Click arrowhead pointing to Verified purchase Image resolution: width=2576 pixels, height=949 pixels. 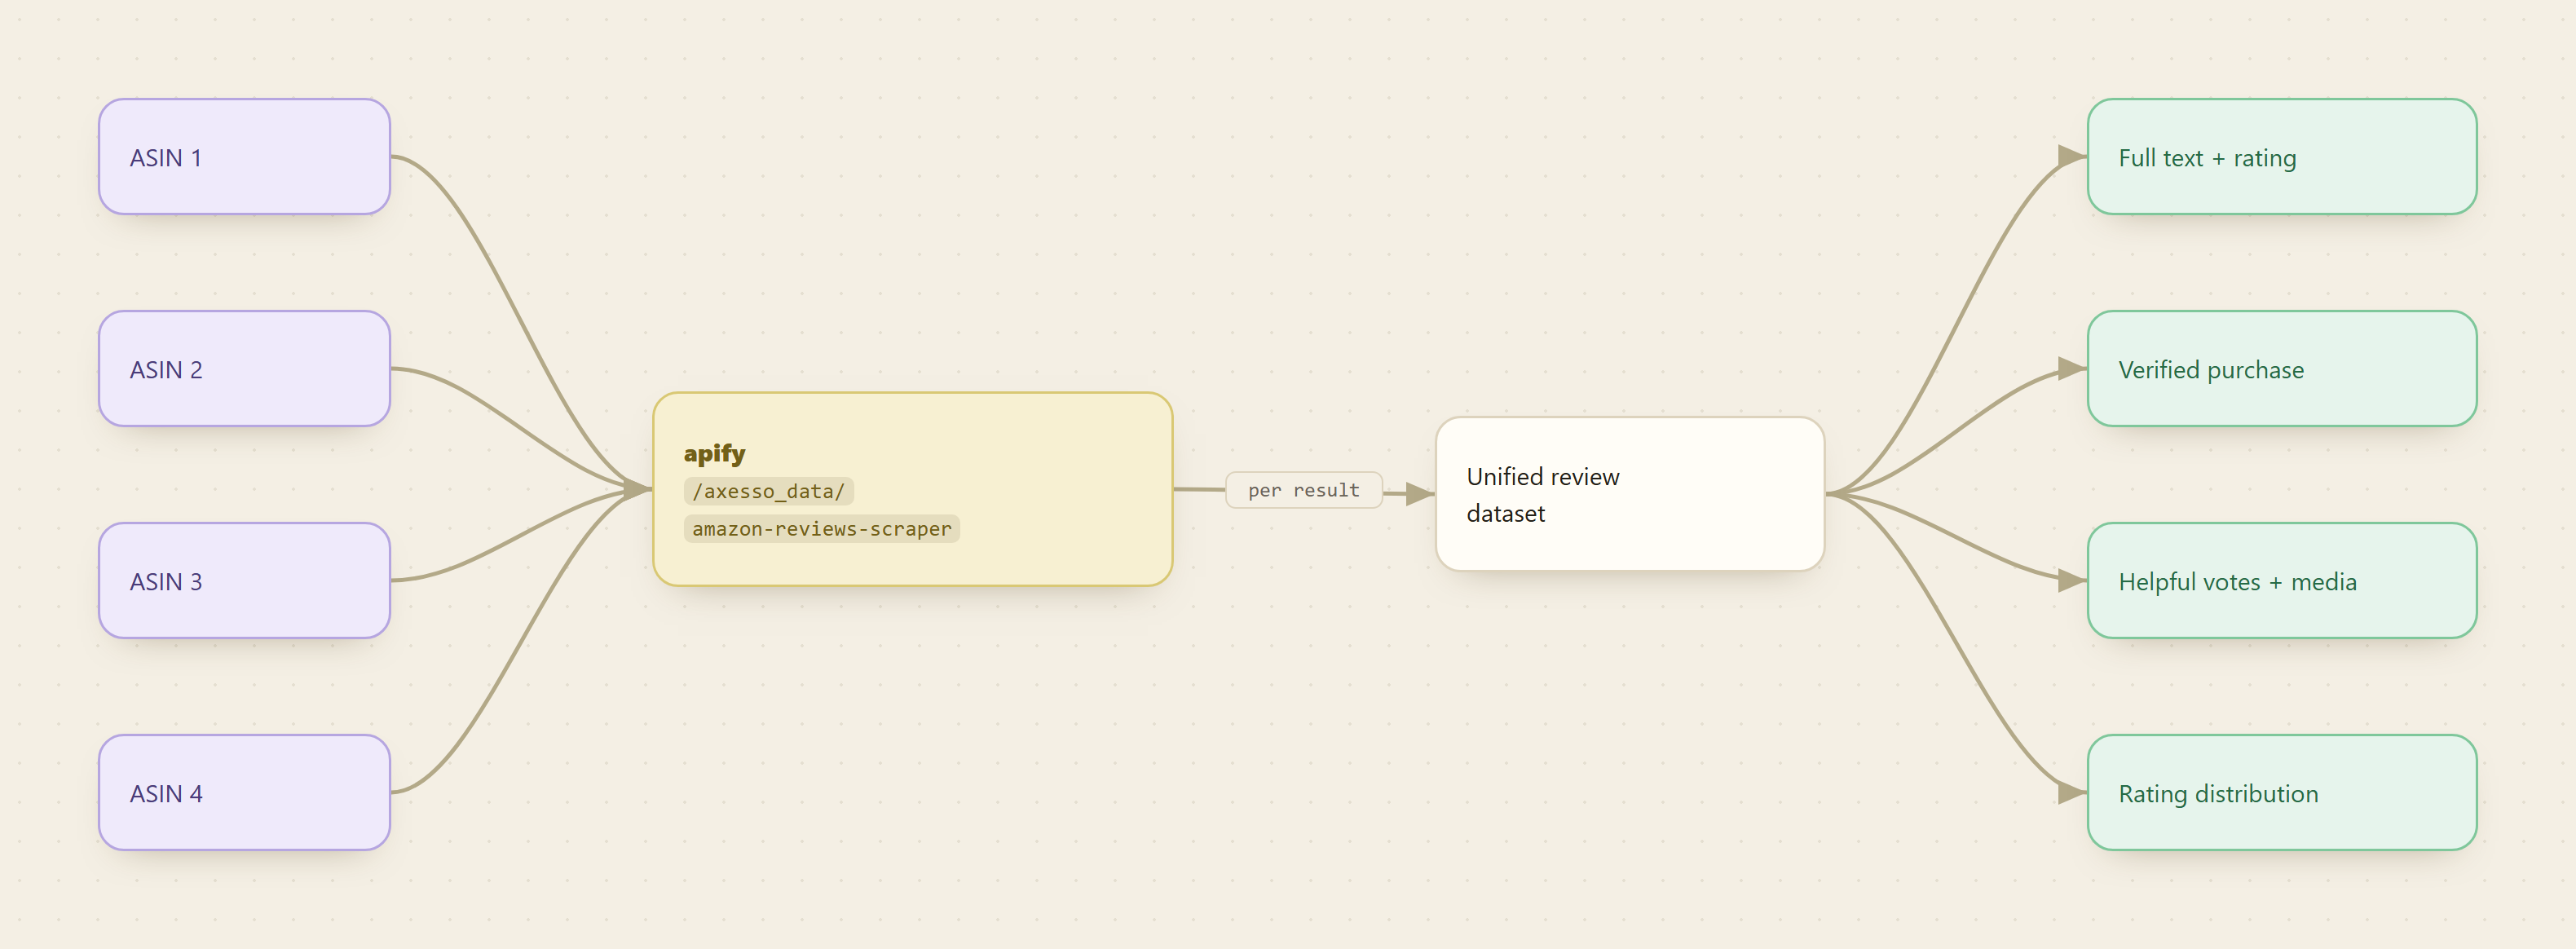pyautogui.click(x=2072, y=369)
